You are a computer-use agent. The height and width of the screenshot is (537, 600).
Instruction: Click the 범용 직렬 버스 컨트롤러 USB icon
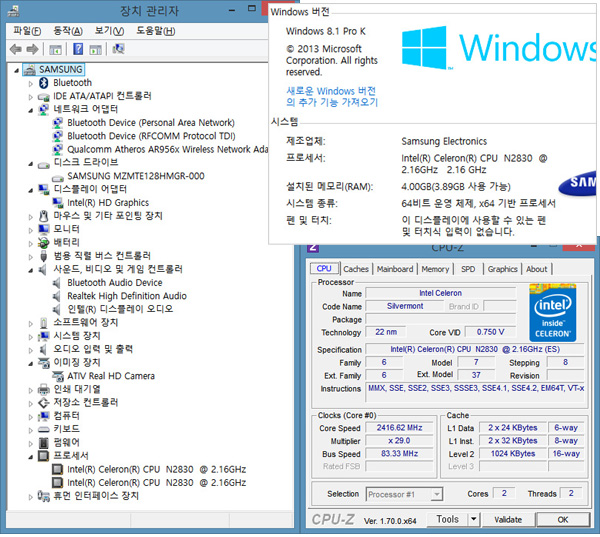pyautogui.click(x=44, y=256)
